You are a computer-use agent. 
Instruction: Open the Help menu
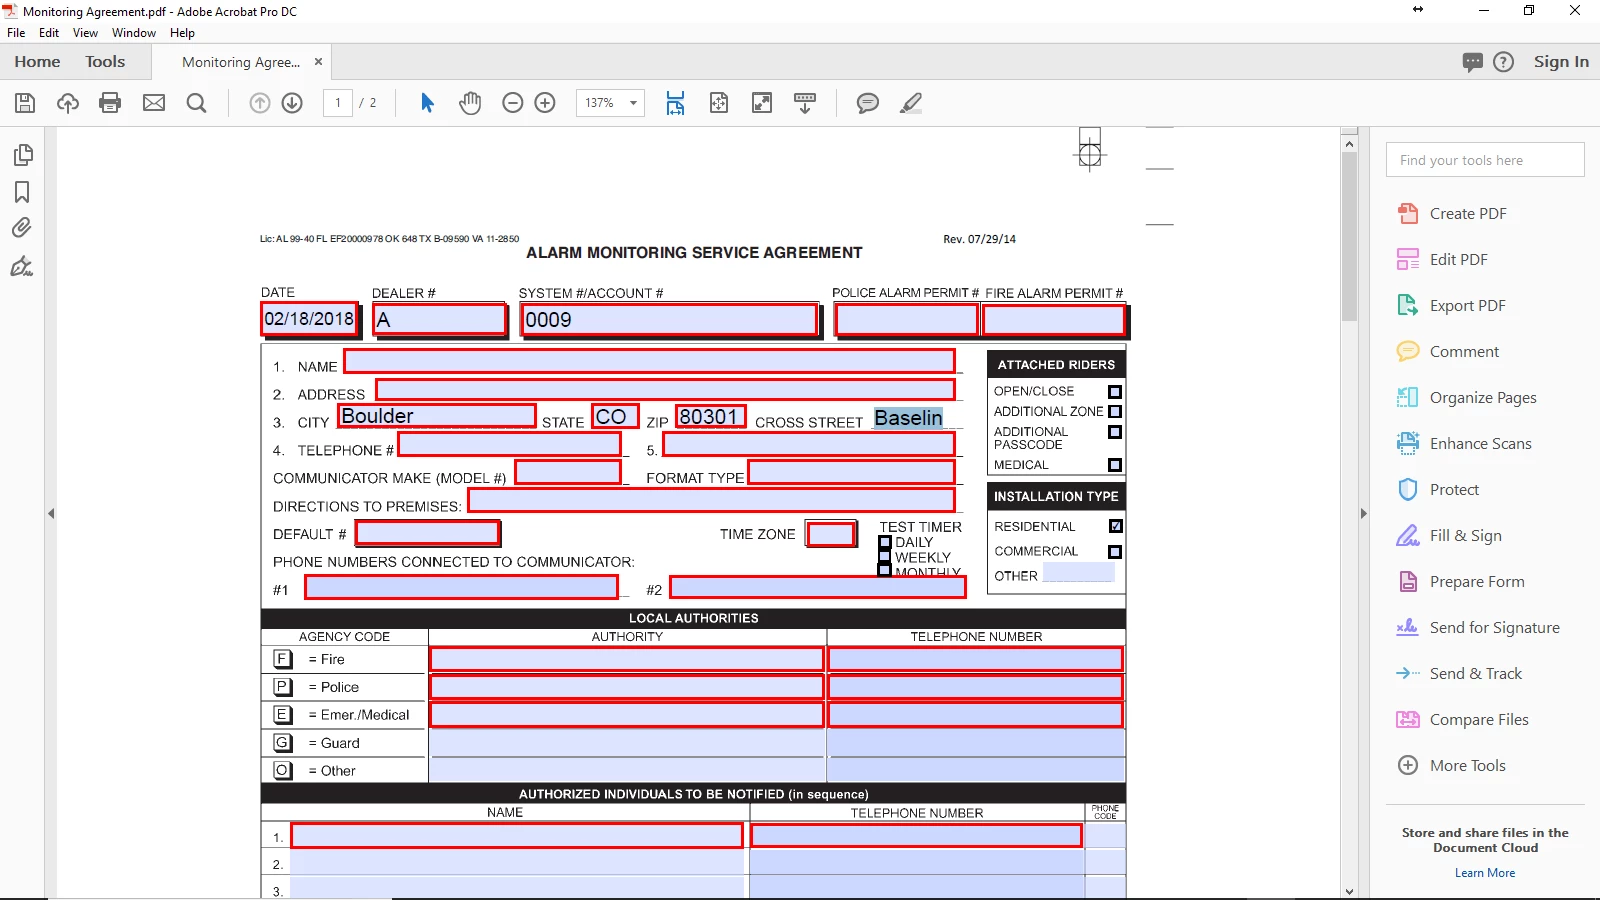[182, 33]
